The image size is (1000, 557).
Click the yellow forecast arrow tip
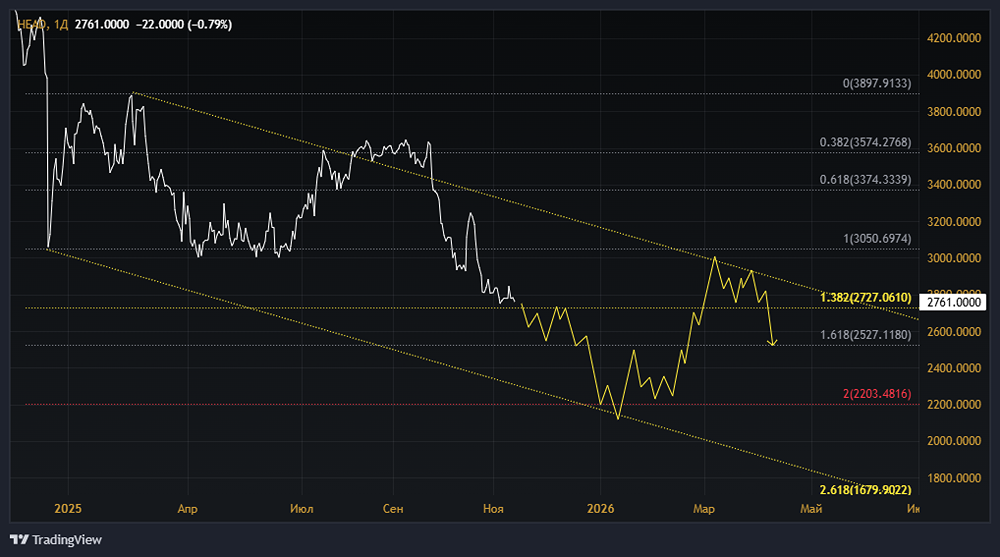tap(772, 344)
